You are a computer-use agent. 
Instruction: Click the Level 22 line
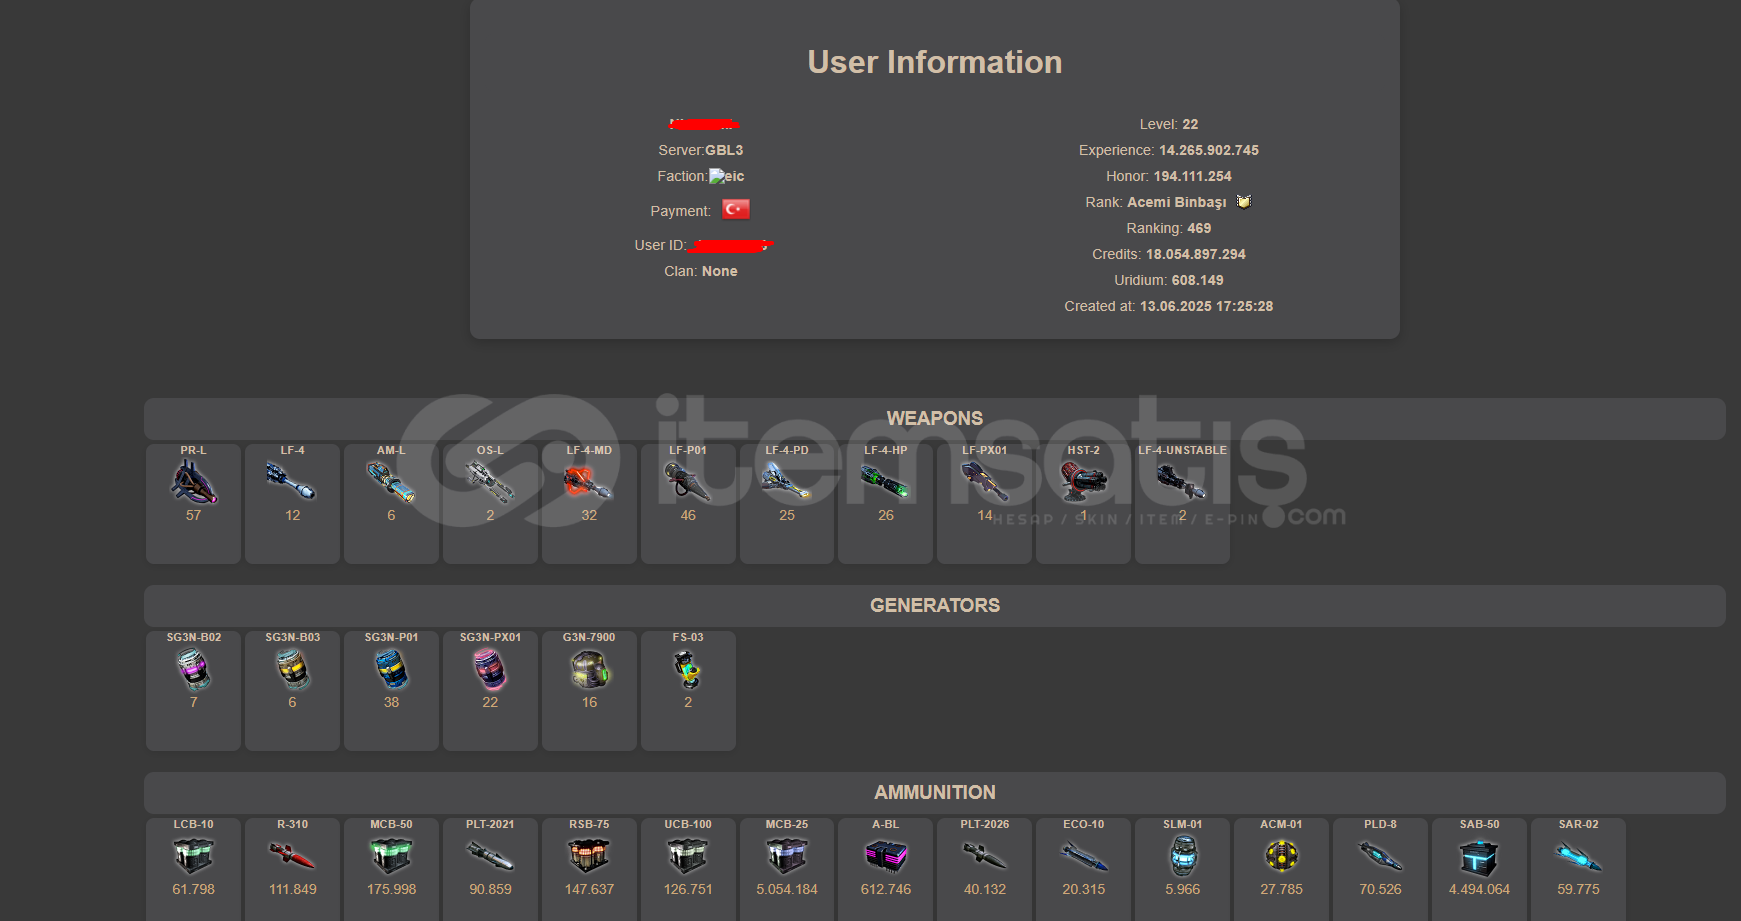point(1169,124)
